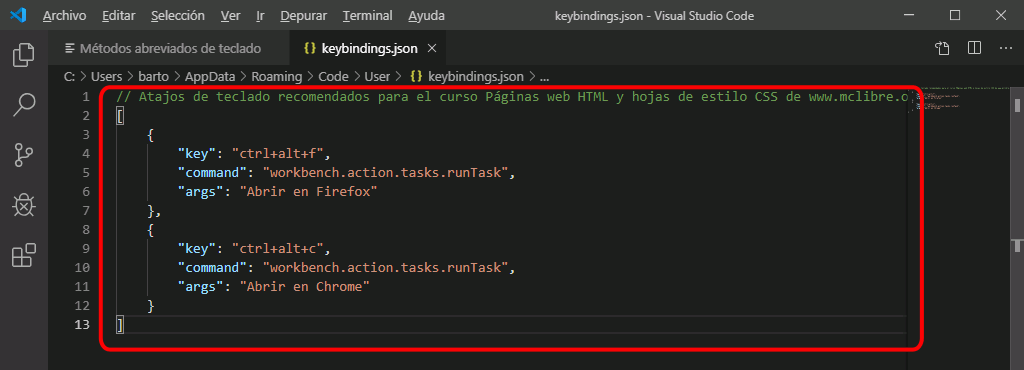Expand the C: breadcrumb segment
Viewport: 1024px width, 370px height.
[69, 77]
